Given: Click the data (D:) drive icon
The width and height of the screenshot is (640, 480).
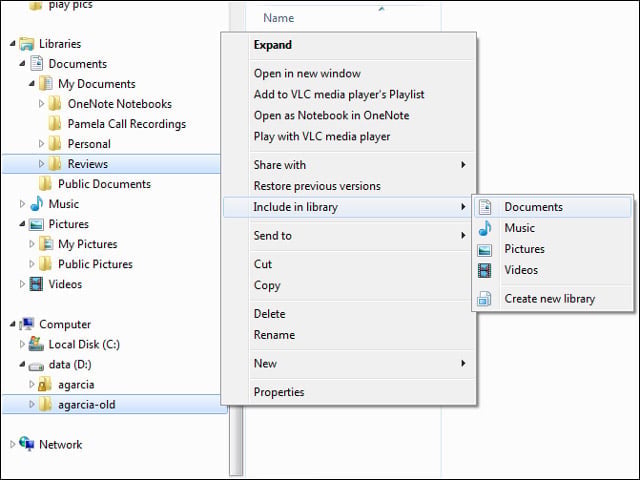Looking at the screenshot, I should pyautogui.click(x=36, y=366).
